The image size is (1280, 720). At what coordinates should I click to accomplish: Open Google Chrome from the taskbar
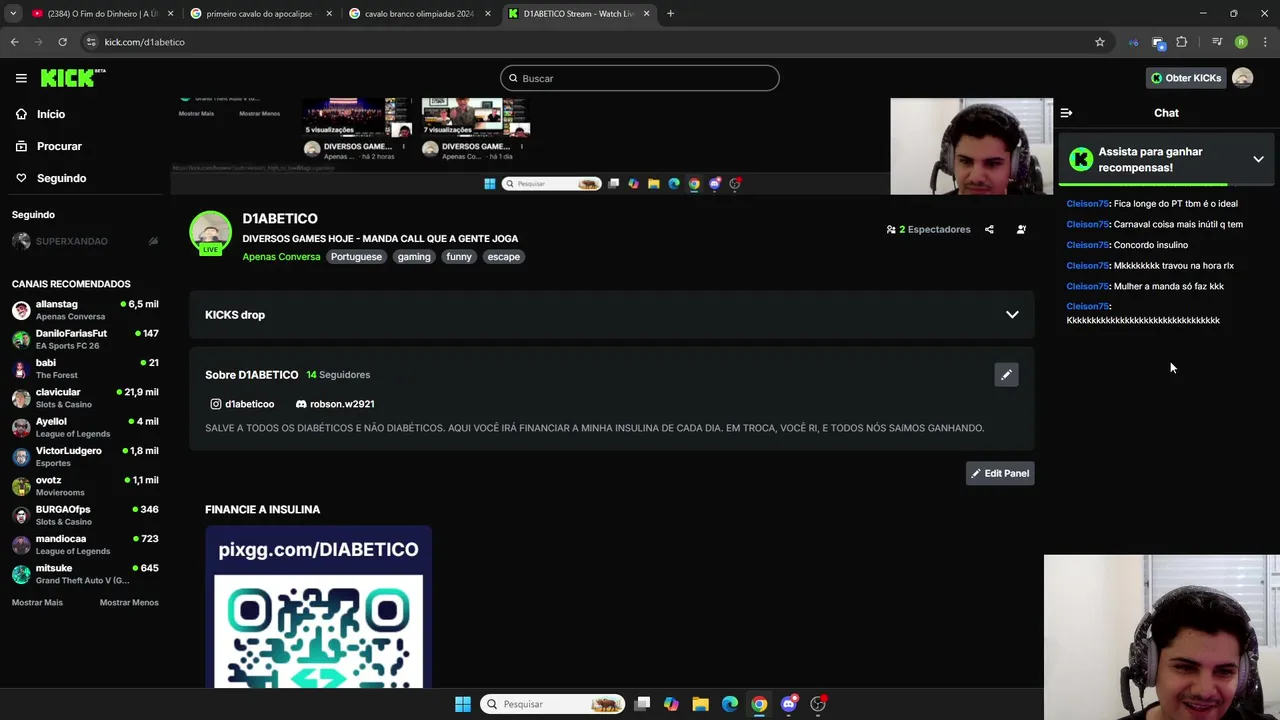tap(759, 704)
